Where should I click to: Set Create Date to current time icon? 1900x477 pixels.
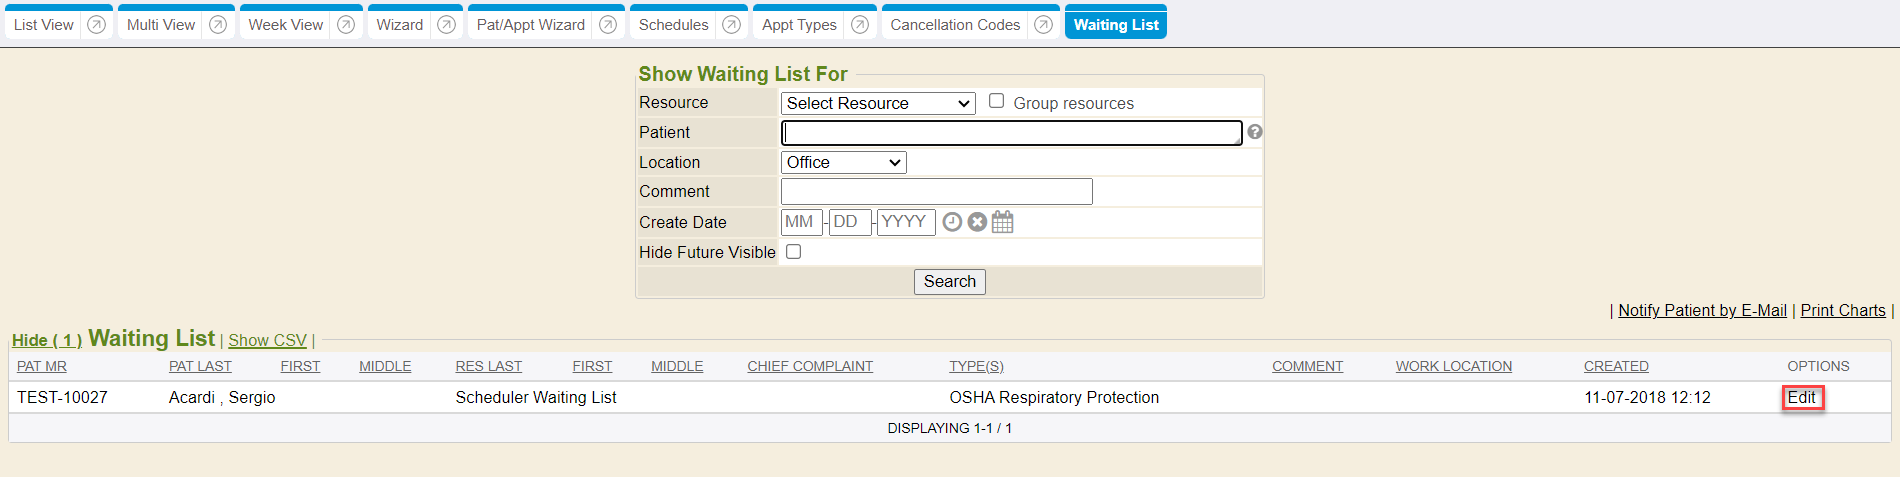tap(952, 222)
